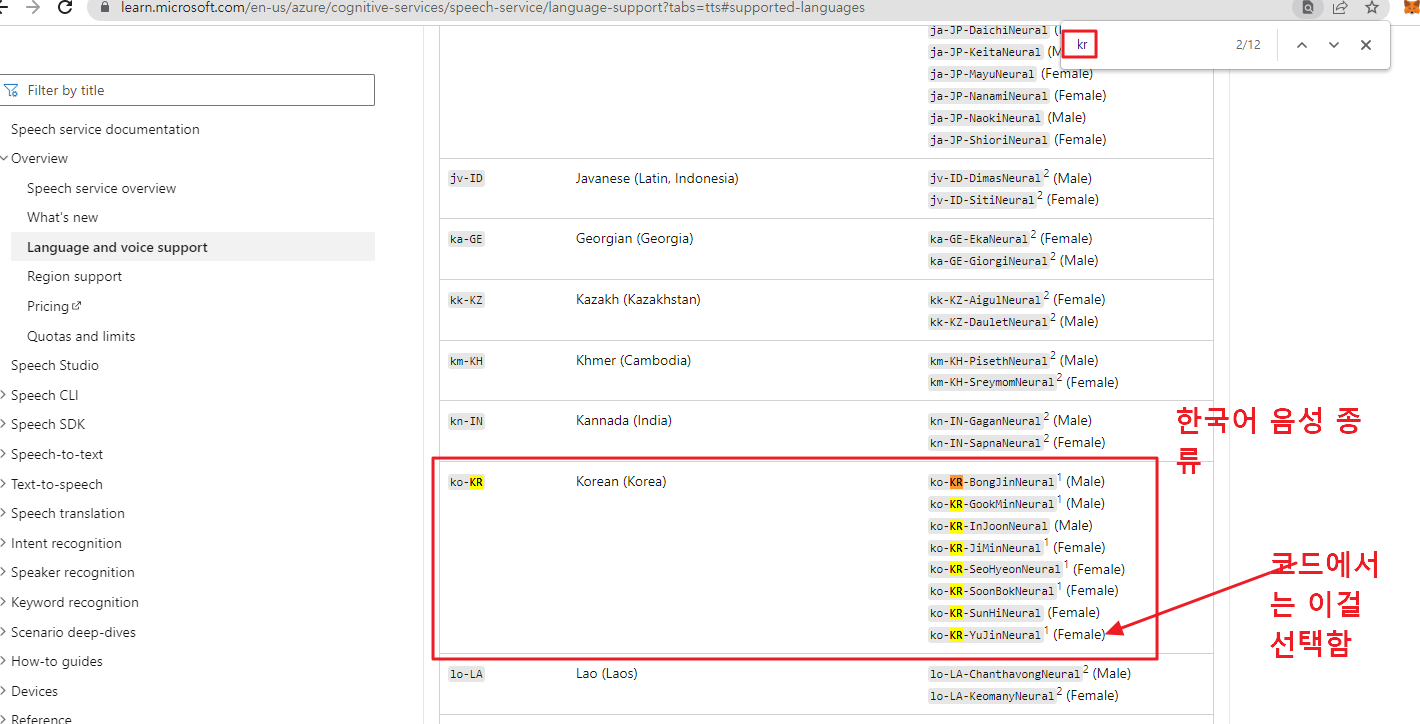The width and height of the screenshot is (1420, 724).
Task: Close the find-in-page bar
Action: click(1366, 45)
